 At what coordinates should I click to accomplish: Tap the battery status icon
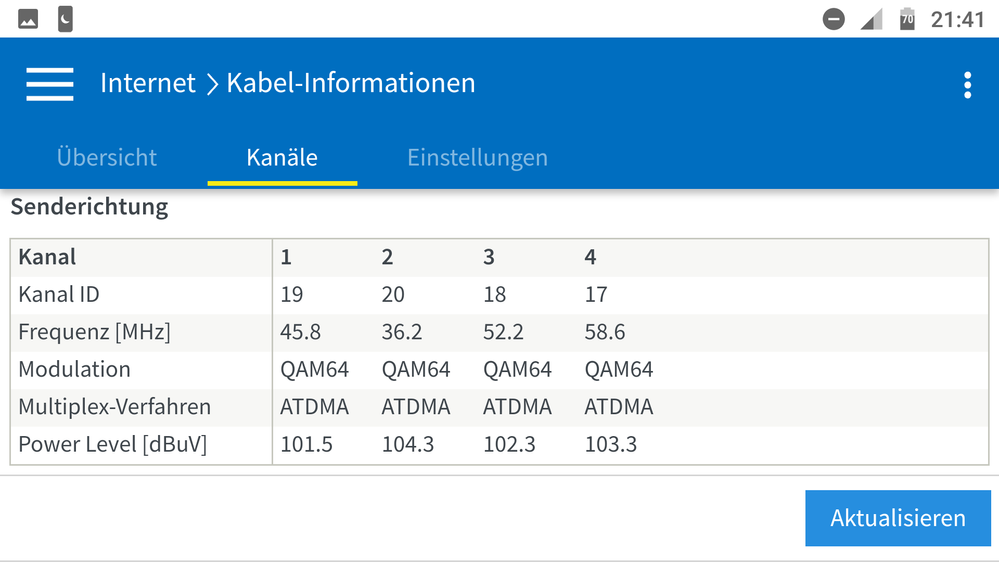pyautogui.click(x=907, y=19)
